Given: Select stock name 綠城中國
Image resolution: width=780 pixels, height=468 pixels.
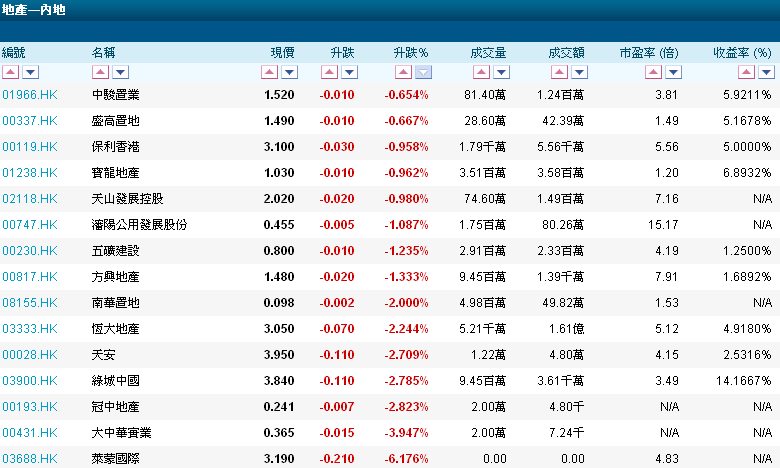Looking at the screenshot, I should [115, 380].
